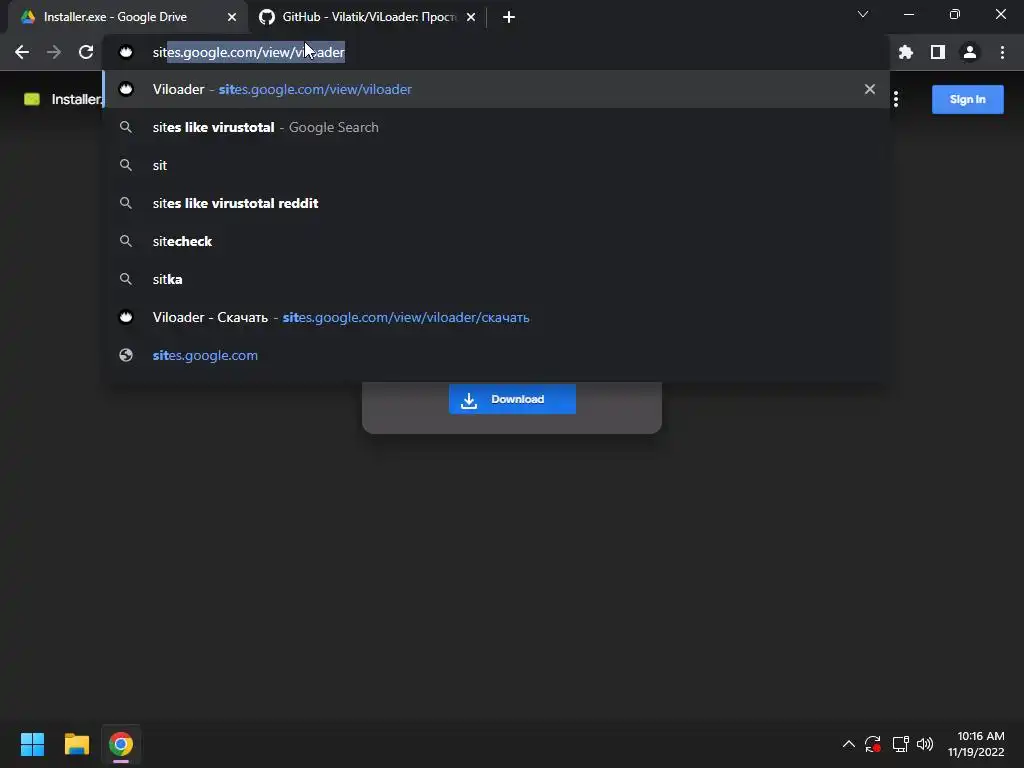Reload the current page
The height and width of the screenshot is (768, 1024).
coord(86,52)
